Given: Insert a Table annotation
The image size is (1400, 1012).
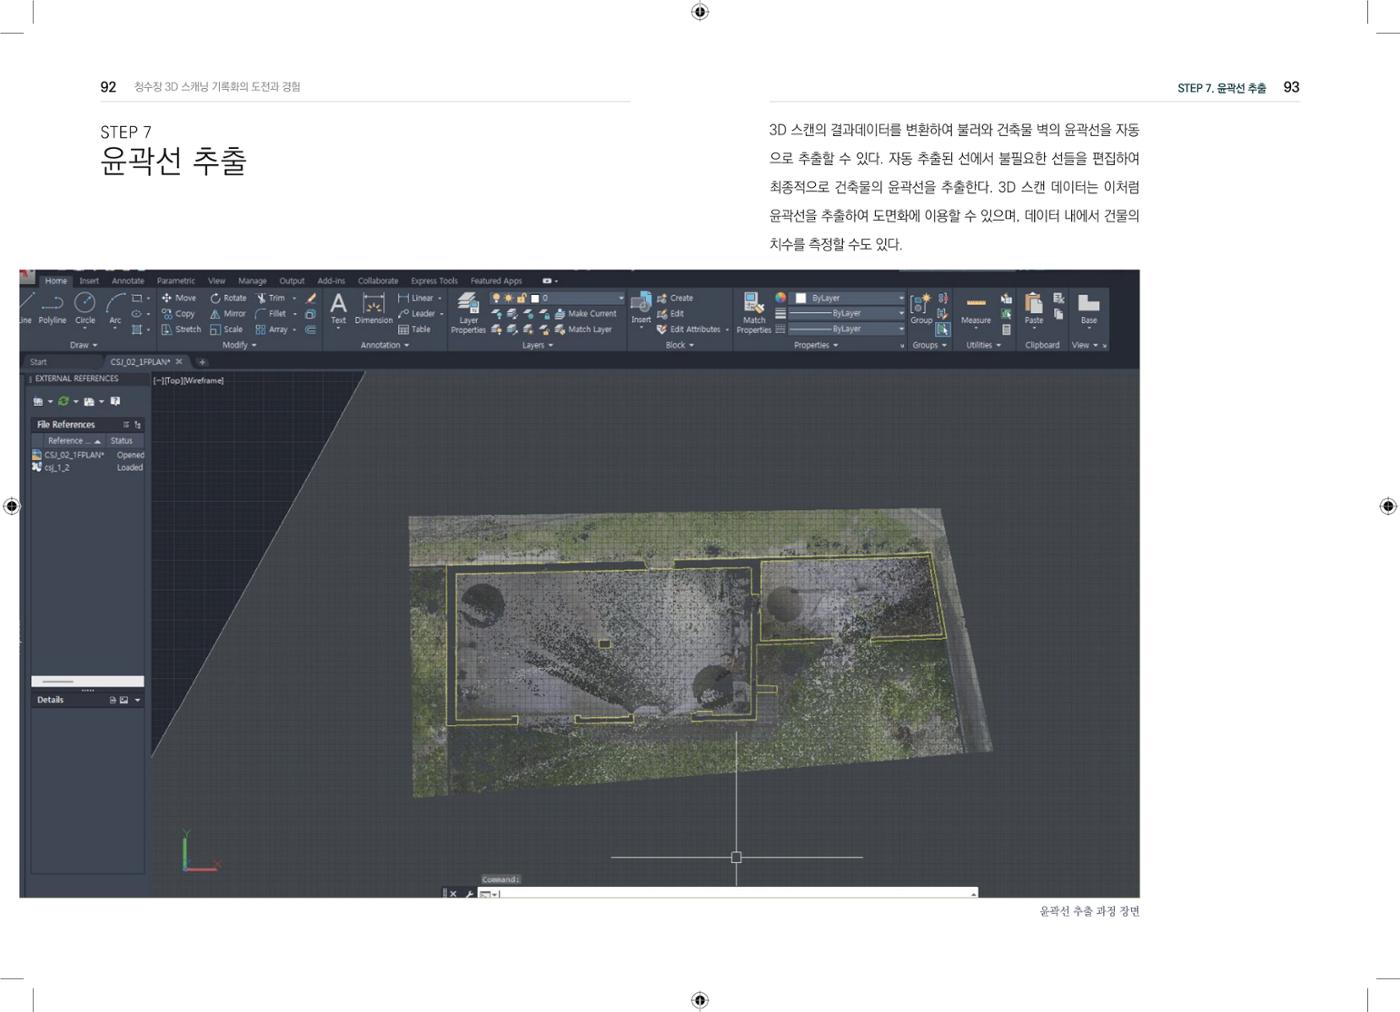Looking at the screenshot, I should click(x=414, y=329).
